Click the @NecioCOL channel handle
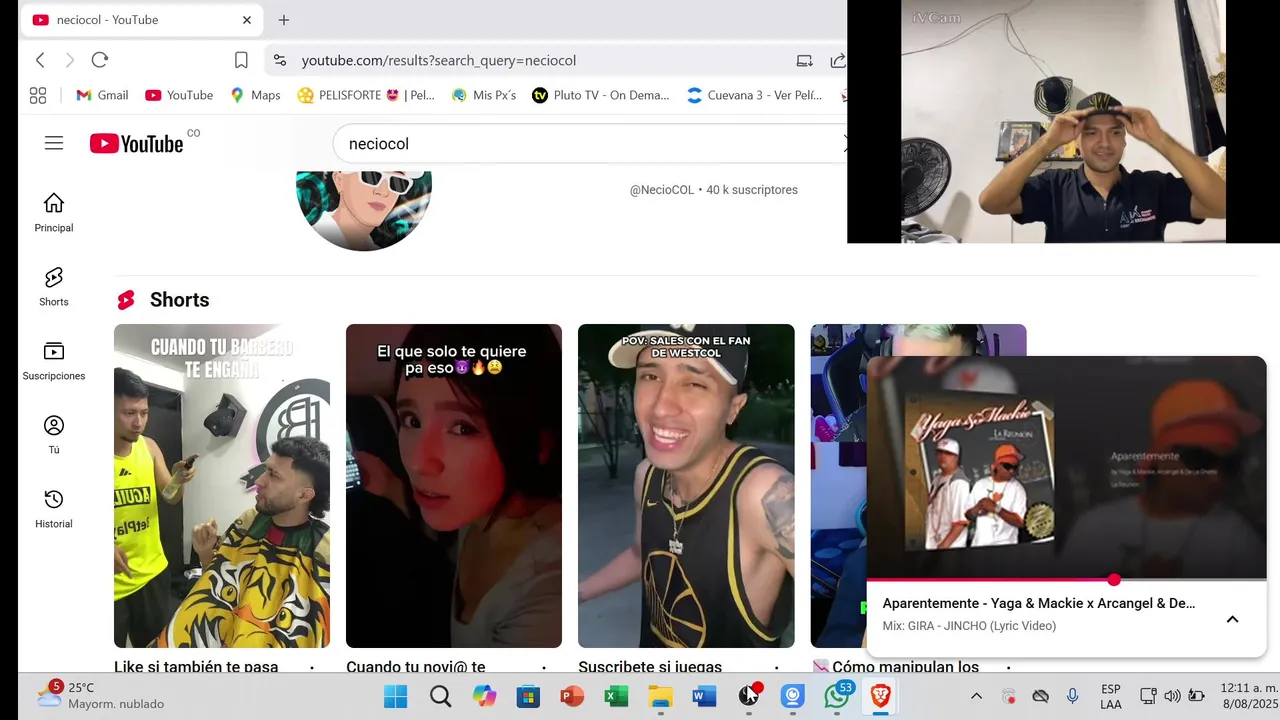This screenshot has width=1280, height=720. (x=661, y=190)
